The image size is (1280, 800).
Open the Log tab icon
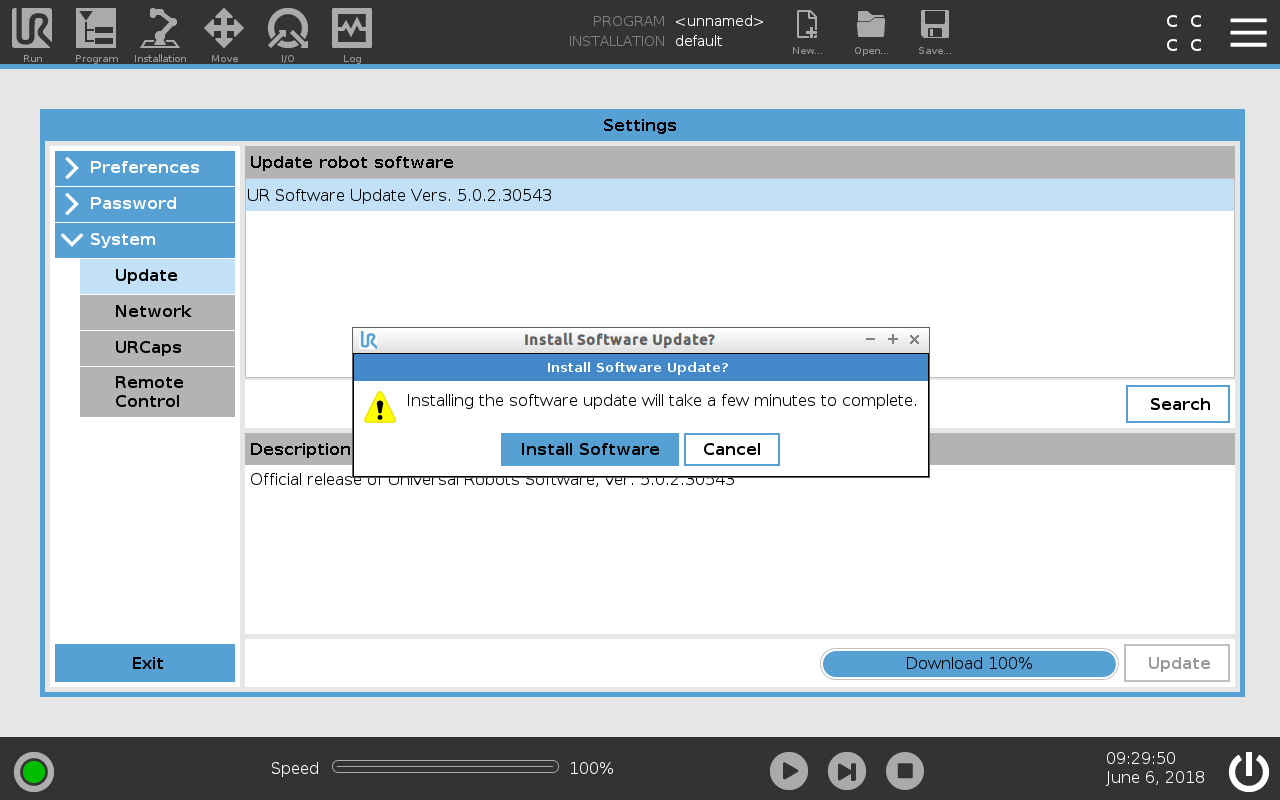coord(352,30)
